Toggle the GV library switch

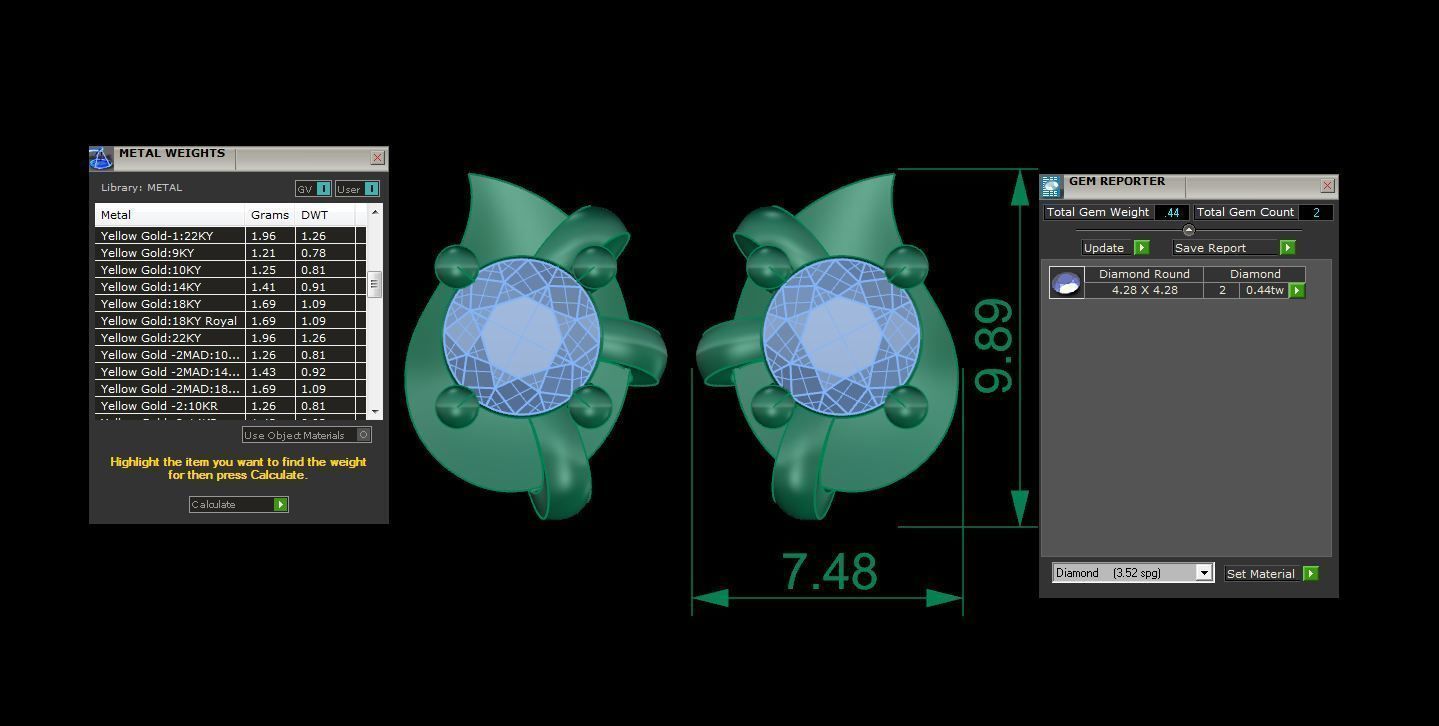pos(313,188)
